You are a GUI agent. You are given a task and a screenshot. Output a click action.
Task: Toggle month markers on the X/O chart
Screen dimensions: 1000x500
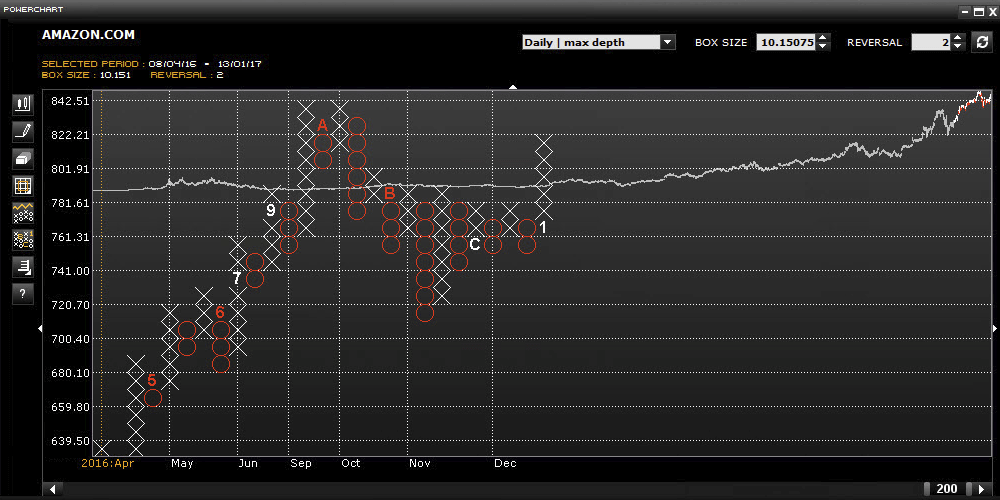(23, 240)
